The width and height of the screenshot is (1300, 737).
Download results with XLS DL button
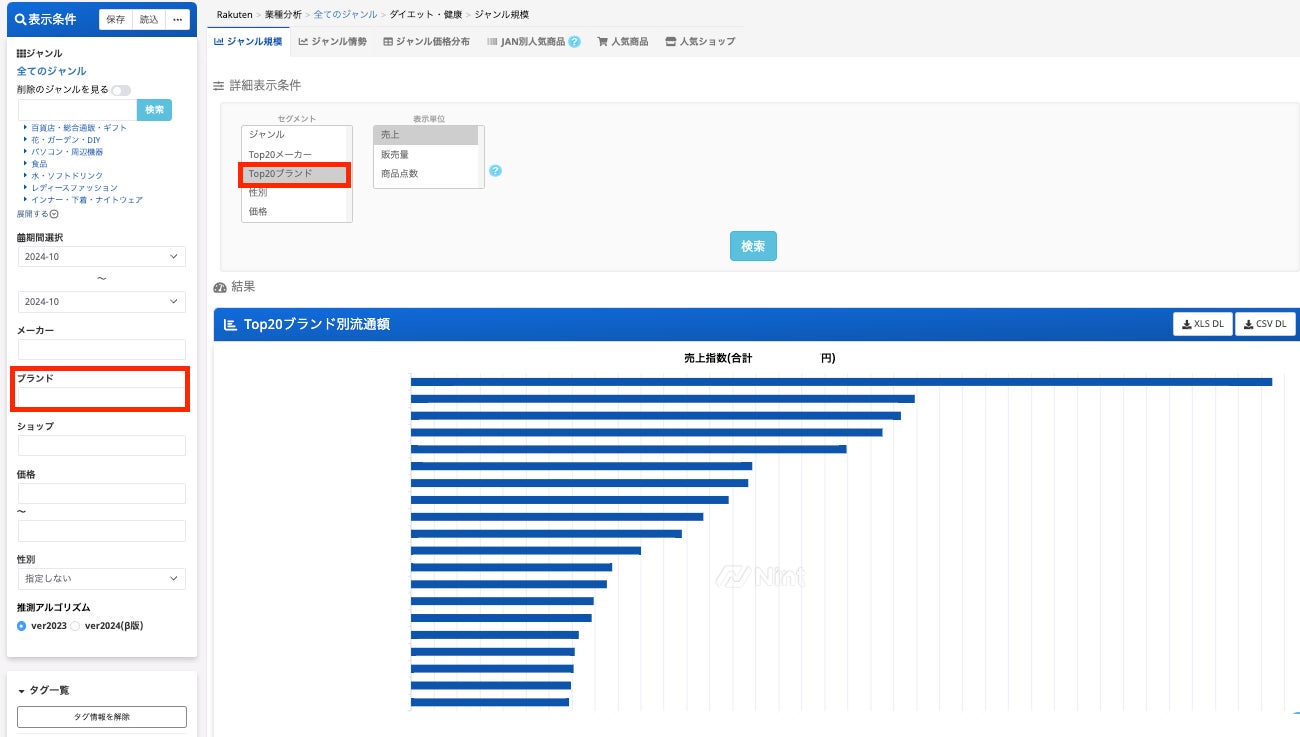click(1202, 324)
